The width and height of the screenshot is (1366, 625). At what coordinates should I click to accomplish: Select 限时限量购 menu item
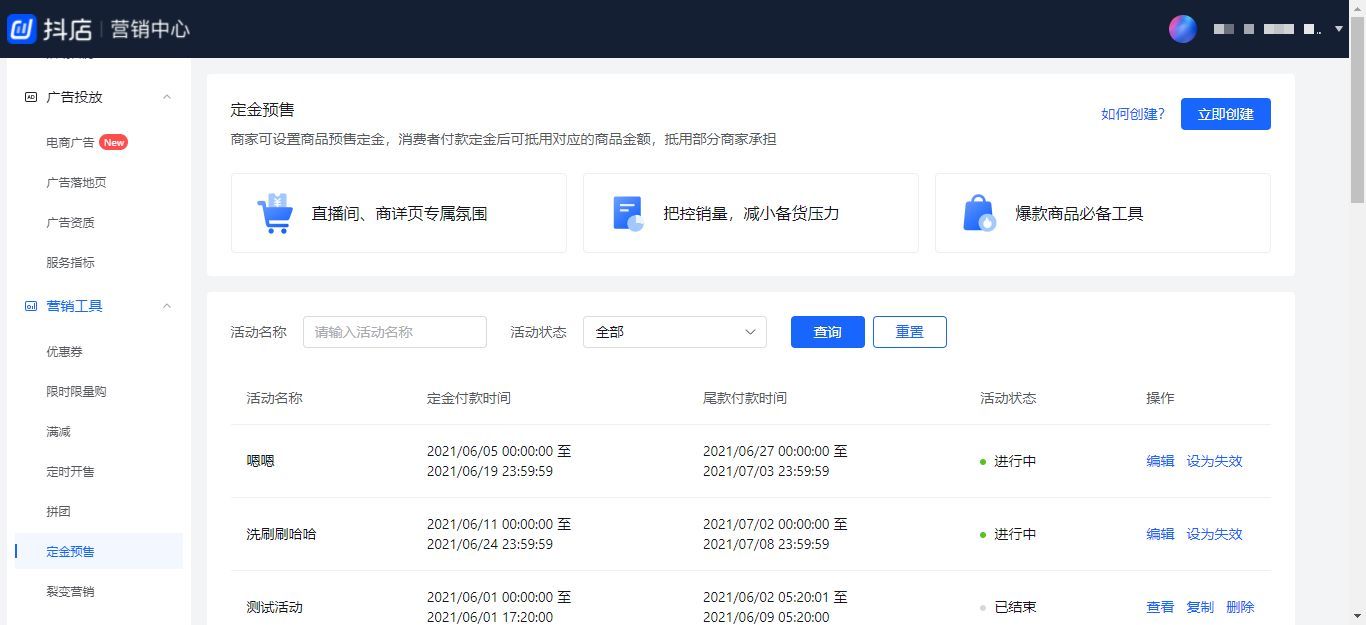(x=76, y=392)
